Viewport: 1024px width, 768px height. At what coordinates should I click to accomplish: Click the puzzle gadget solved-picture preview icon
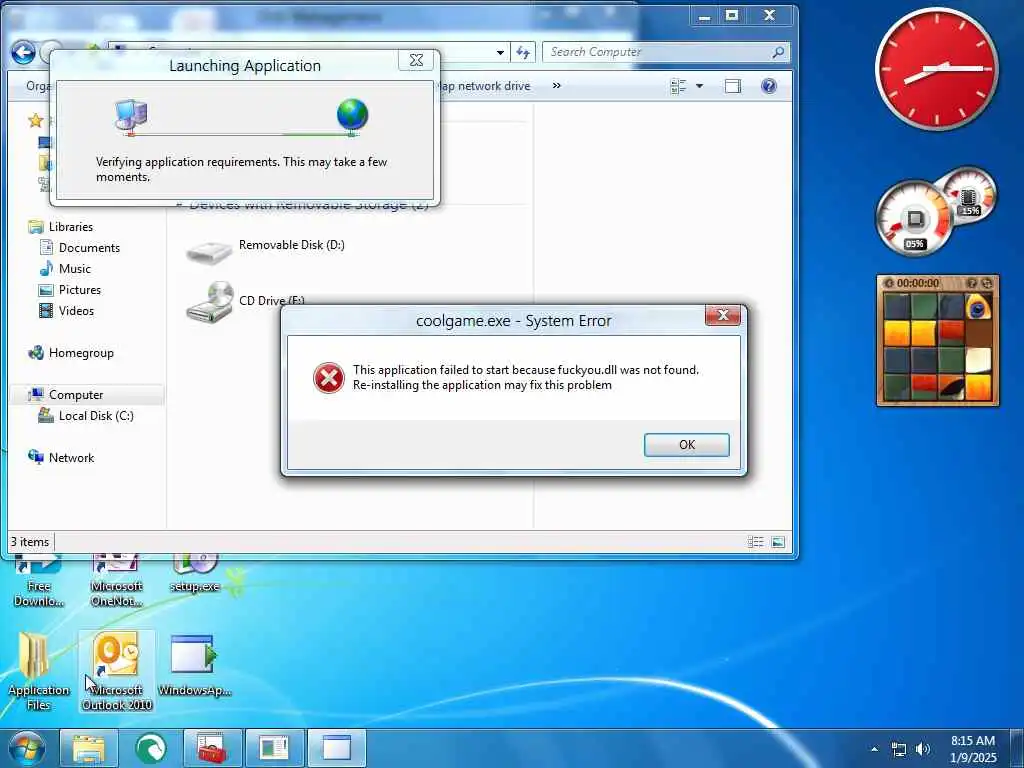pyautogui.click(x=972, y=283)
